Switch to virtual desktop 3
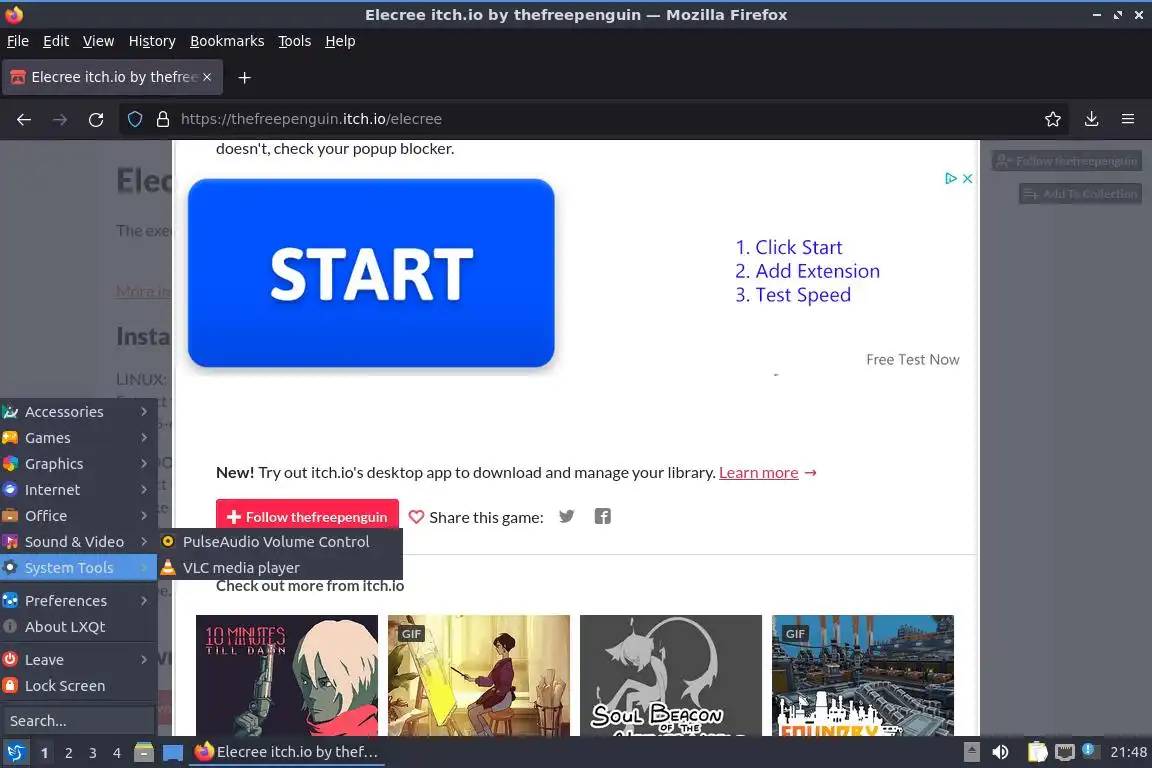Image resolution: width=1152 pixels, height=768 pixels. pos(93,753)
